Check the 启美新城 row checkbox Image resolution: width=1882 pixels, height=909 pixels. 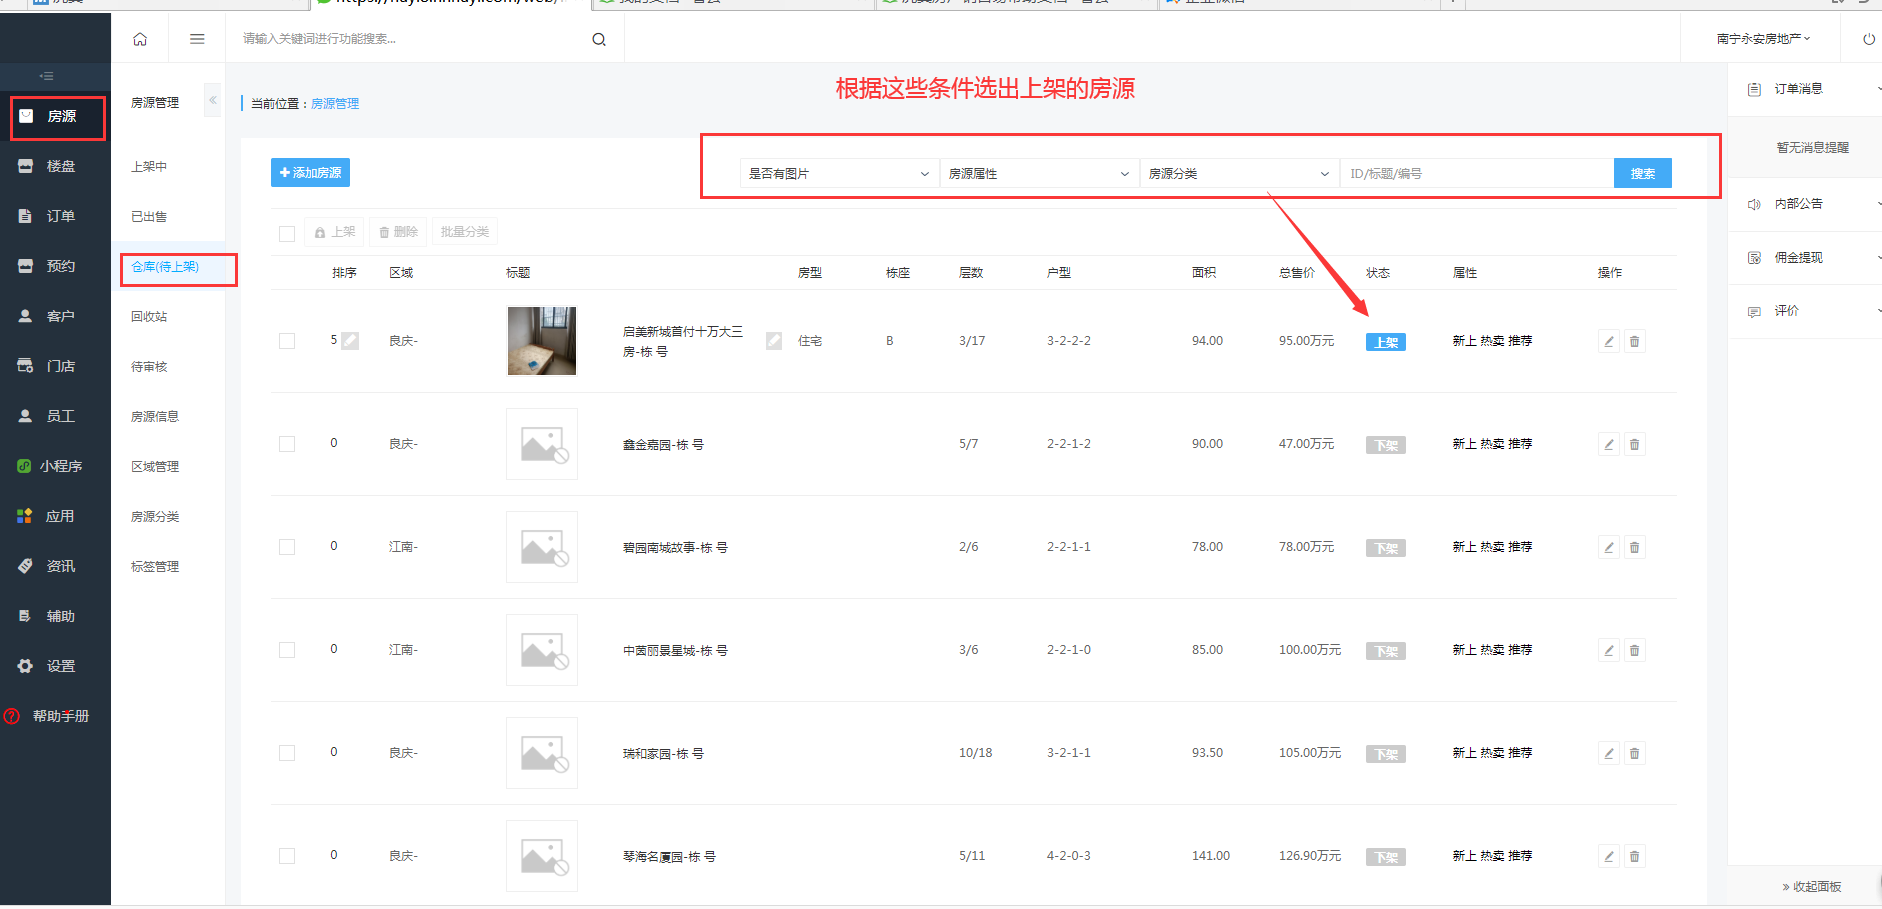[x=287, y=341]
